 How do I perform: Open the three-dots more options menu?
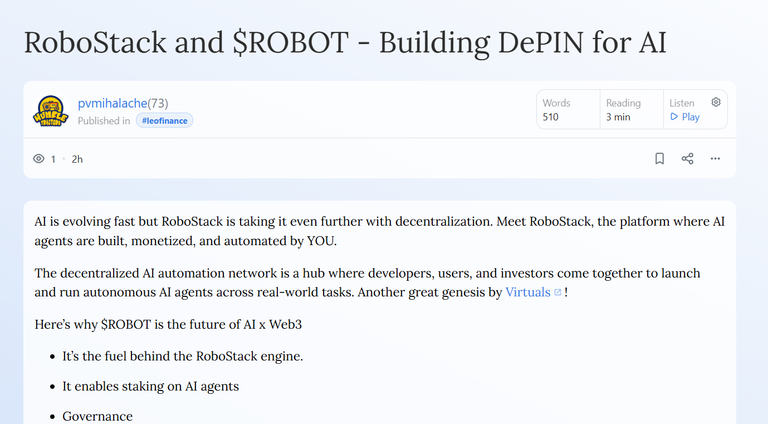[715, 159]
